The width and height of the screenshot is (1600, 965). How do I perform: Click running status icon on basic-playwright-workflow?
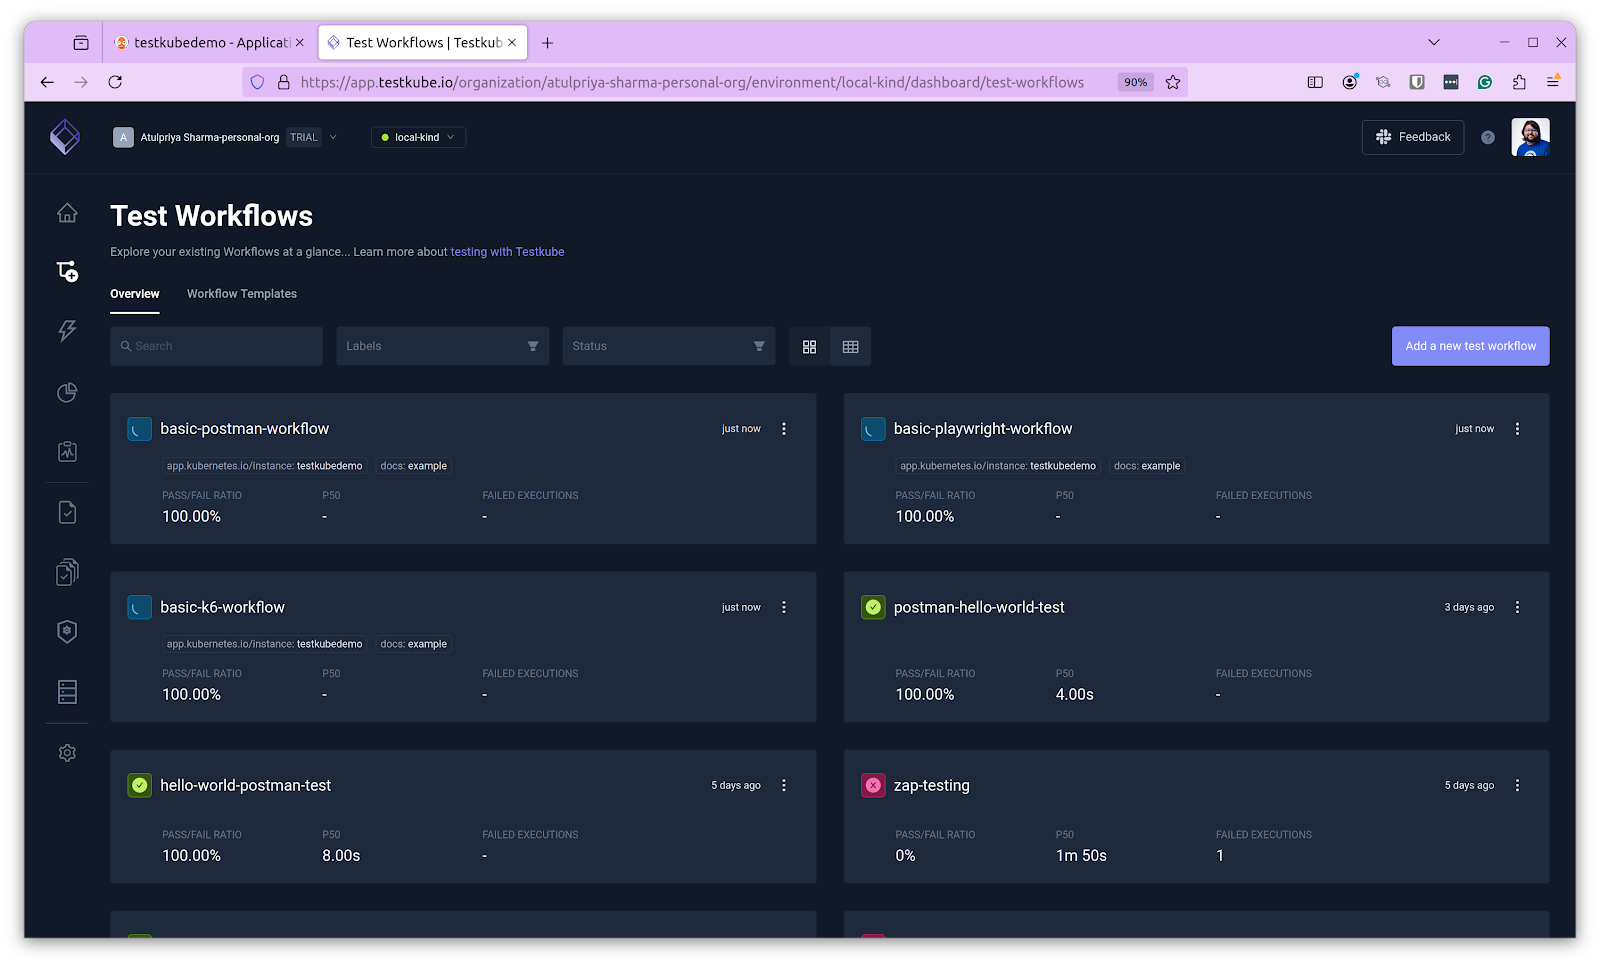873,429
